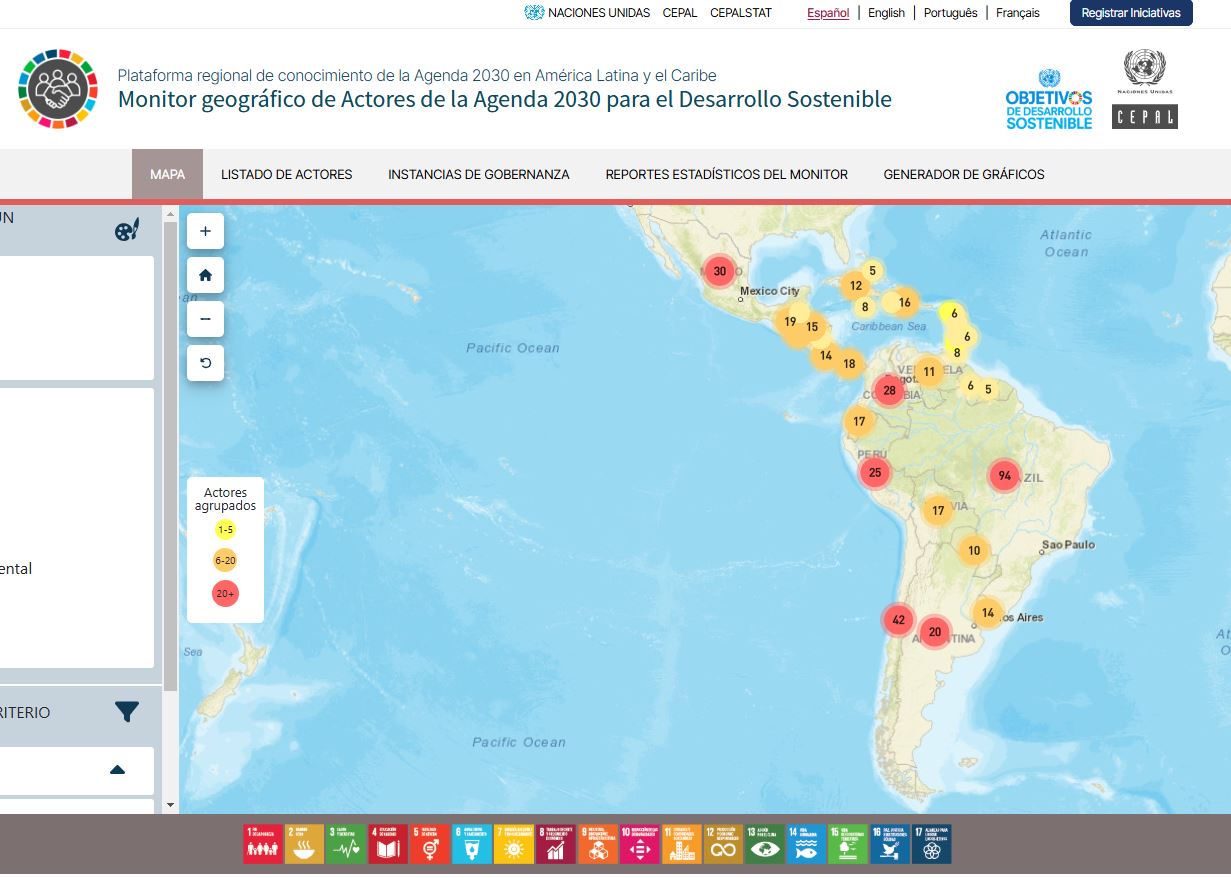Open GENERADOR DE GRÁFICOS tab
The width and height of the screenshot is (1231, 878).
964,174
